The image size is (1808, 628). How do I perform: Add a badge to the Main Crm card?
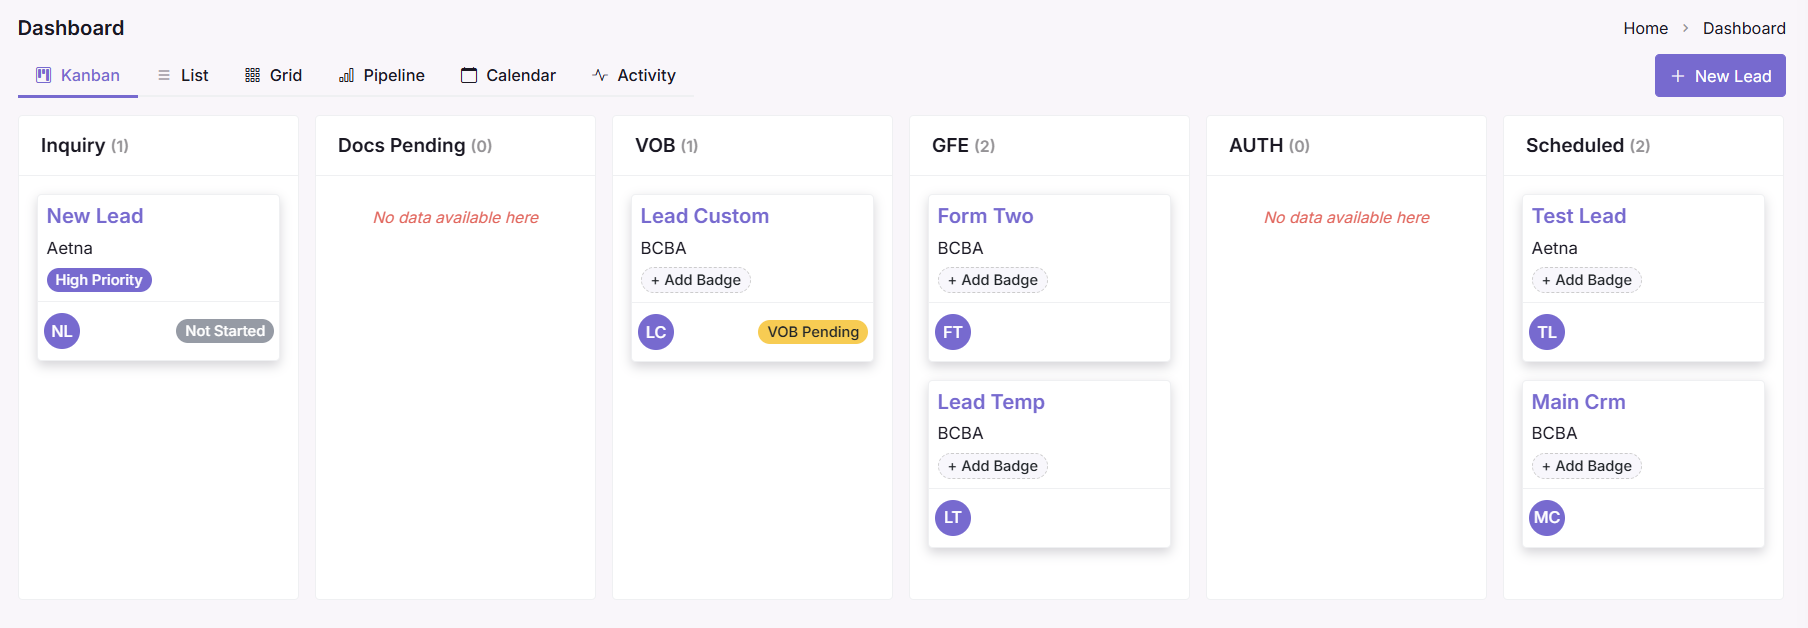[1587, 466]
